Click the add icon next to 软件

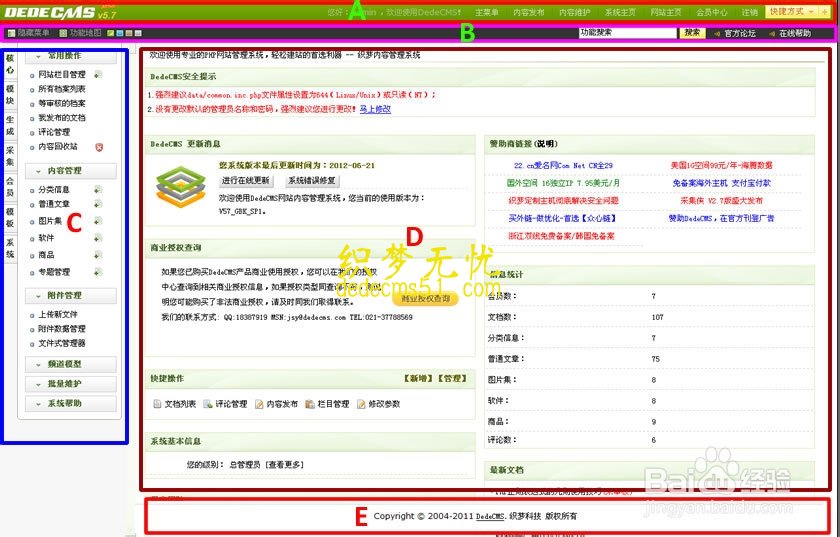click(98, 238)
